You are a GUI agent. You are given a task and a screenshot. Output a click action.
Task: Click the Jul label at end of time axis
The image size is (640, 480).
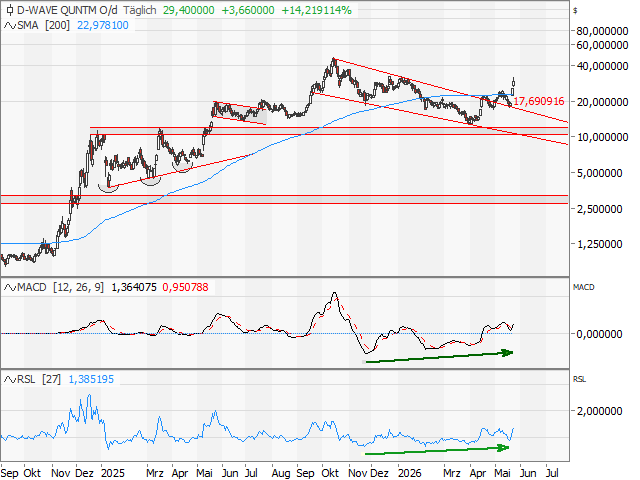coord(552,473)
